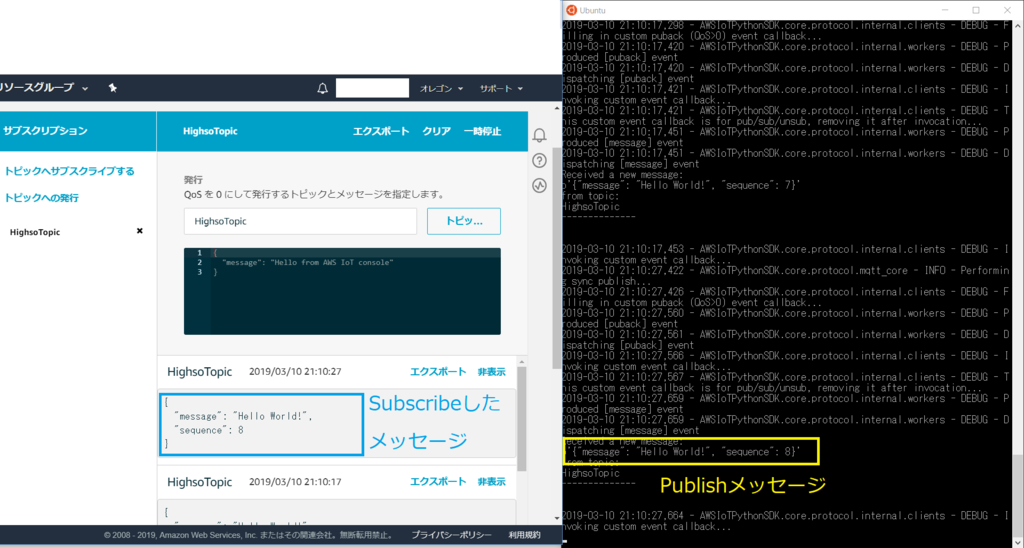Screen dimensions: 1024x548
Task: Click the Ubuntu logo in the terminal title bar
Action: (571, 10)
